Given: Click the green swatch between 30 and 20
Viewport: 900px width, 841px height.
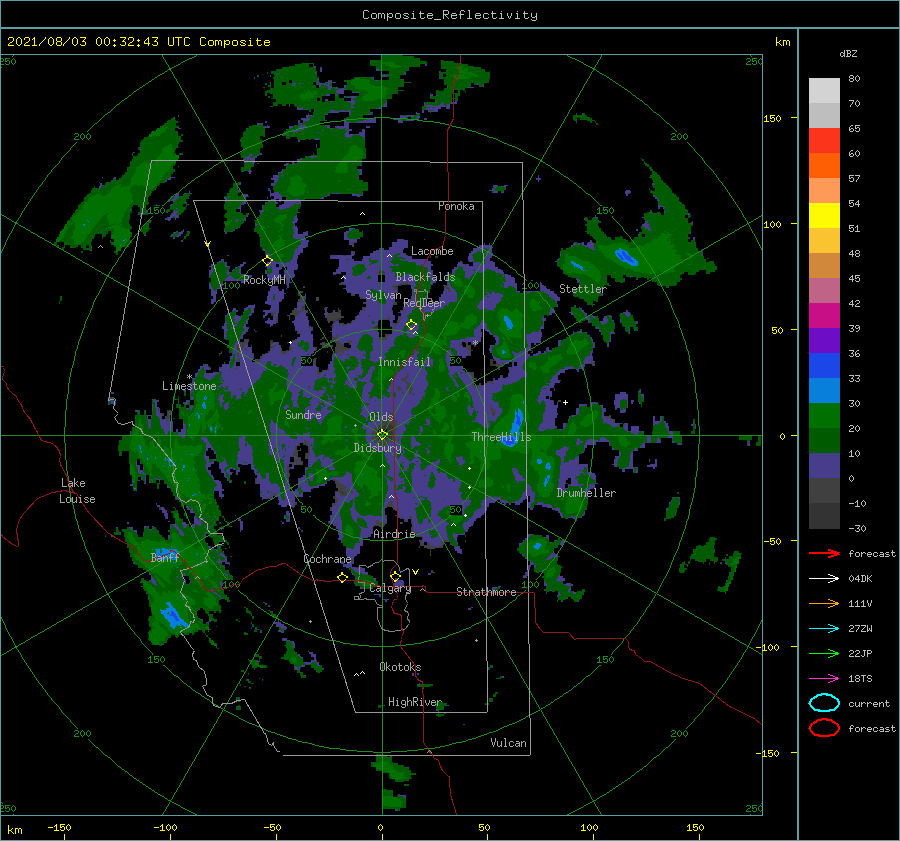Looking at the screenshot, I should click(x=824, y=416).
